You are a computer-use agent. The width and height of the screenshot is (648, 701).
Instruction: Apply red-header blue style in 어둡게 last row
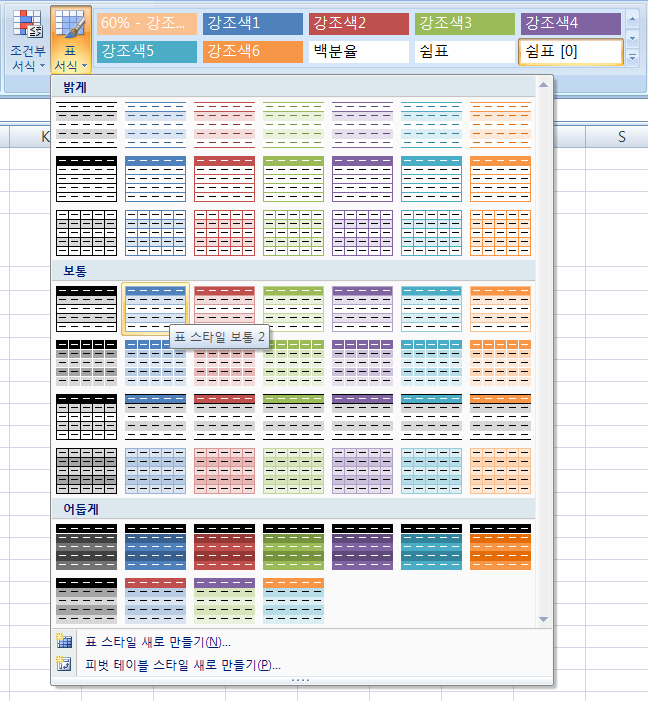(x=155, y=601)
